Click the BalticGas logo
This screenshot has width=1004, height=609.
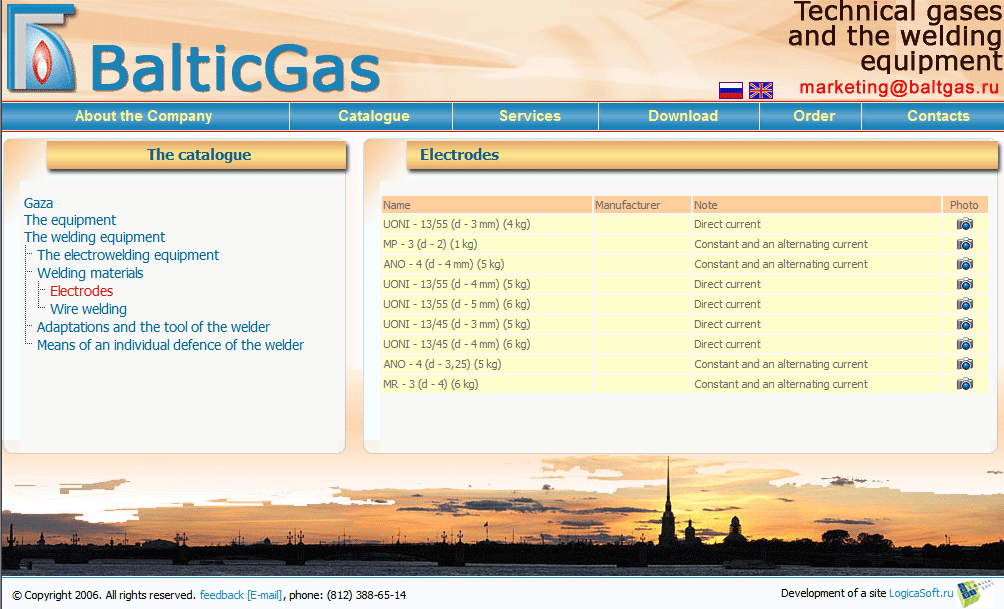(x=193, y=49)
